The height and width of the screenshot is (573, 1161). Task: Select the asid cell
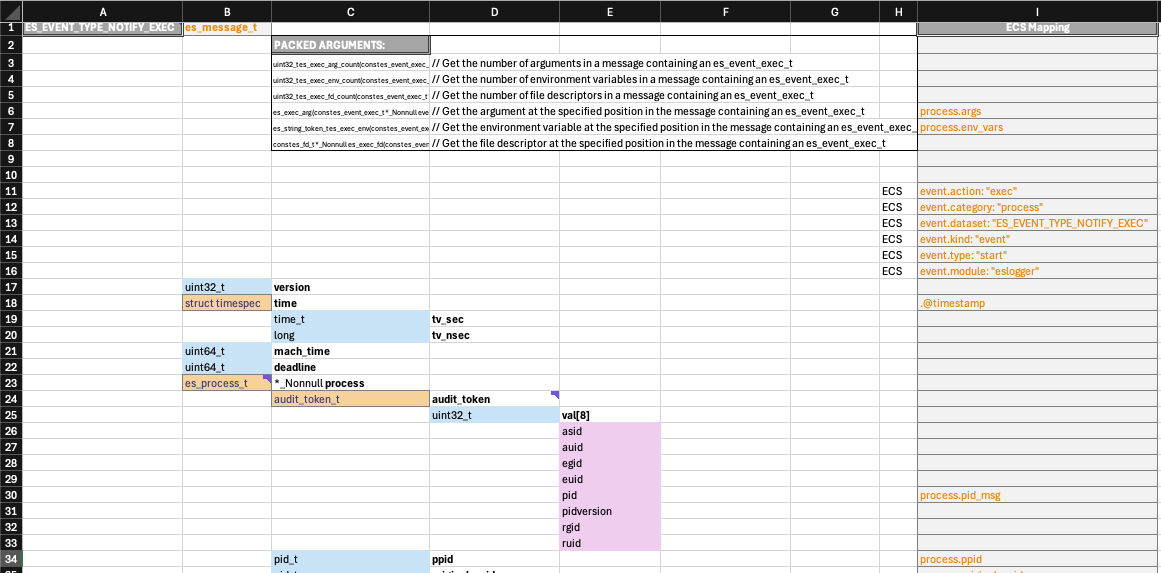[x=610, y=431]
